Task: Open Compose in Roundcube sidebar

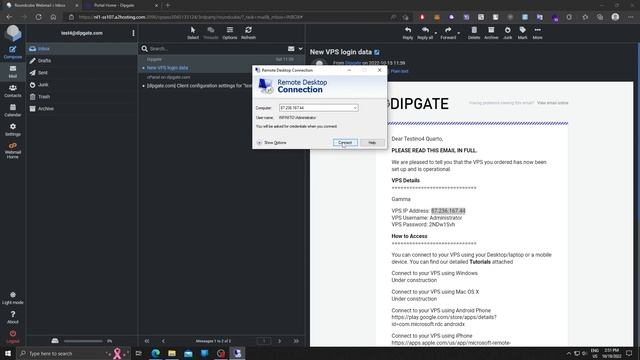Action: coord(13,53)
